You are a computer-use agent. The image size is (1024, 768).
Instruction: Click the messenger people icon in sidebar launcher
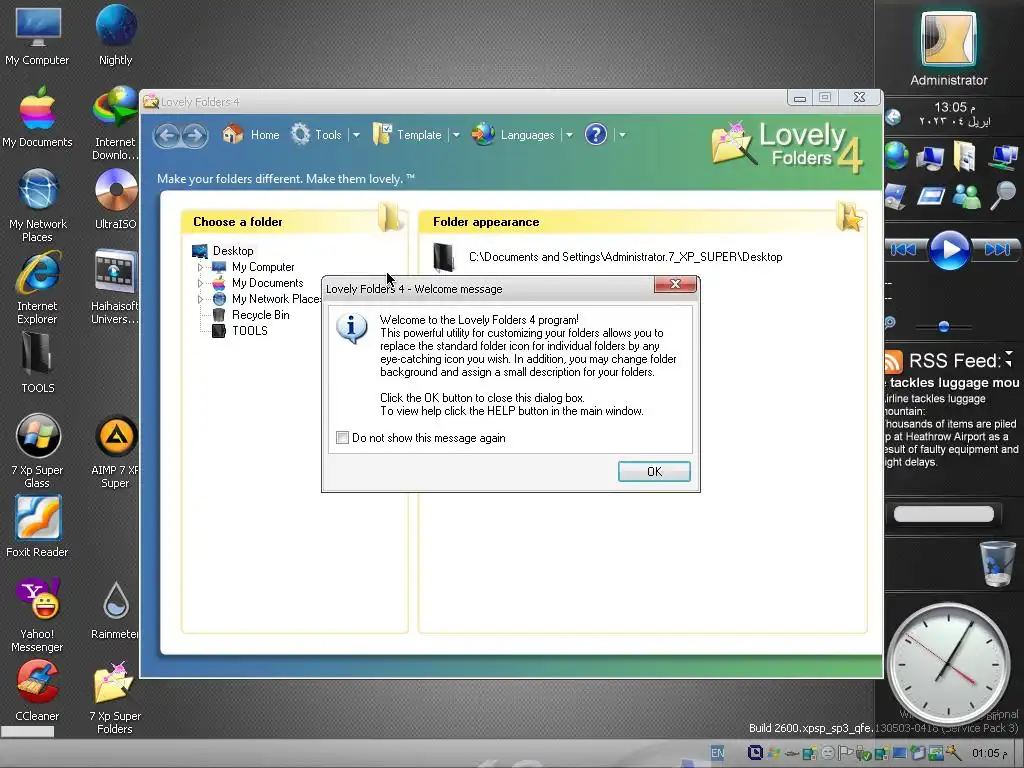tap(967, 196)
